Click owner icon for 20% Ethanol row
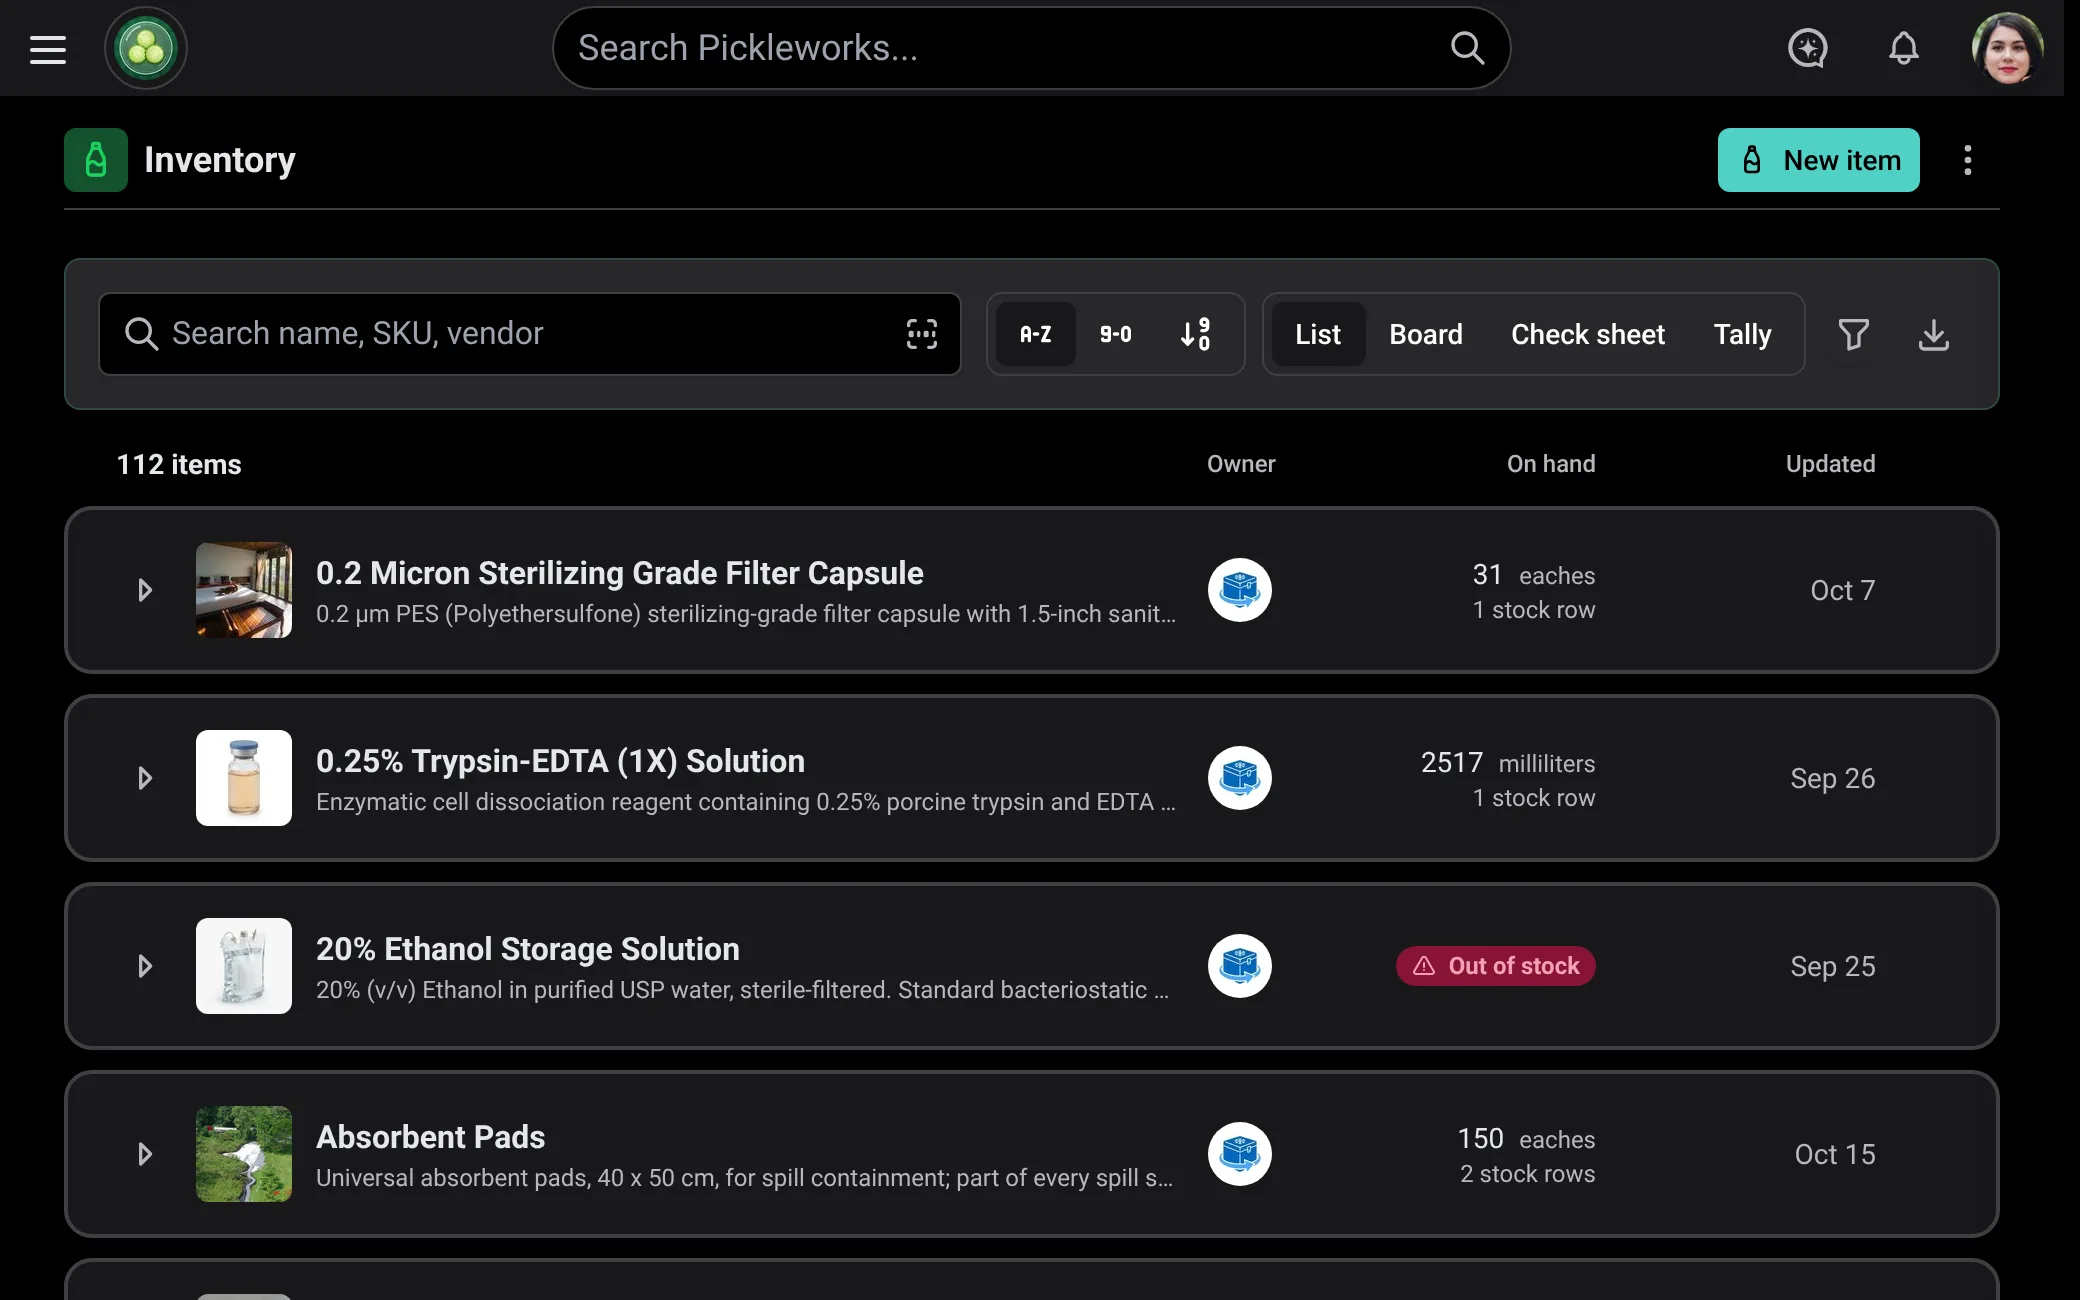The height and width of the screenshot is (1300, 2080). click(1240, 966)
